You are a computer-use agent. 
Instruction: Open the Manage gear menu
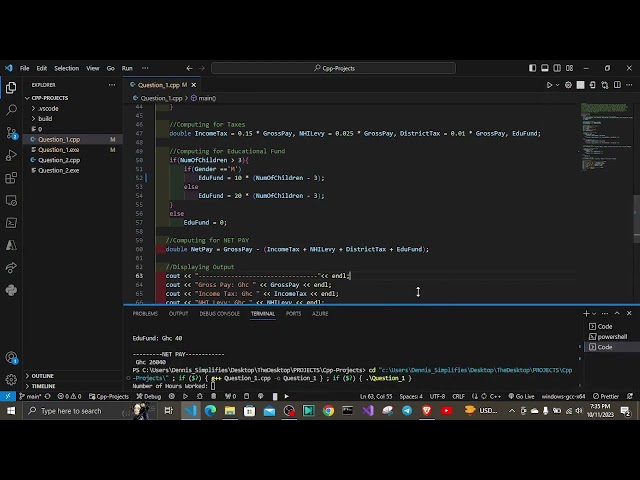[11, 380]
